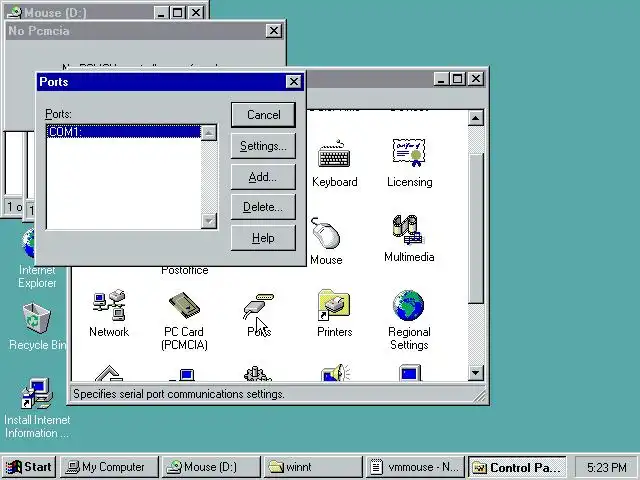640x480 pixels.
Task: Close the No Pcmcia dialog
Action: click(x=273, y=31)
